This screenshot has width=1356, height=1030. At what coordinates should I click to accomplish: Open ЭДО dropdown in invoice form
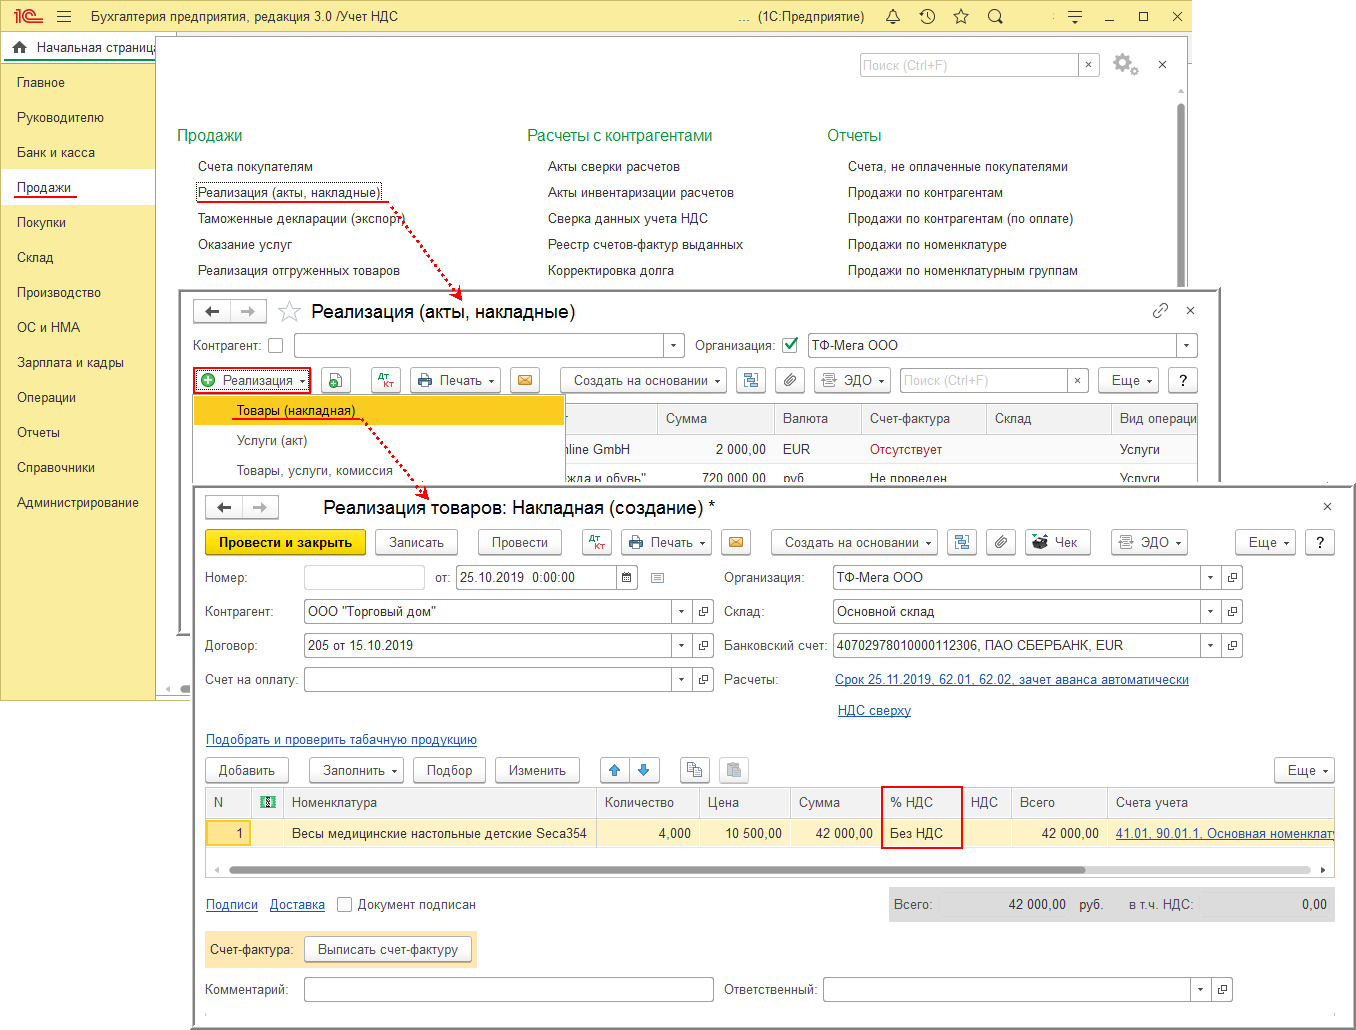coord(1150,542)
